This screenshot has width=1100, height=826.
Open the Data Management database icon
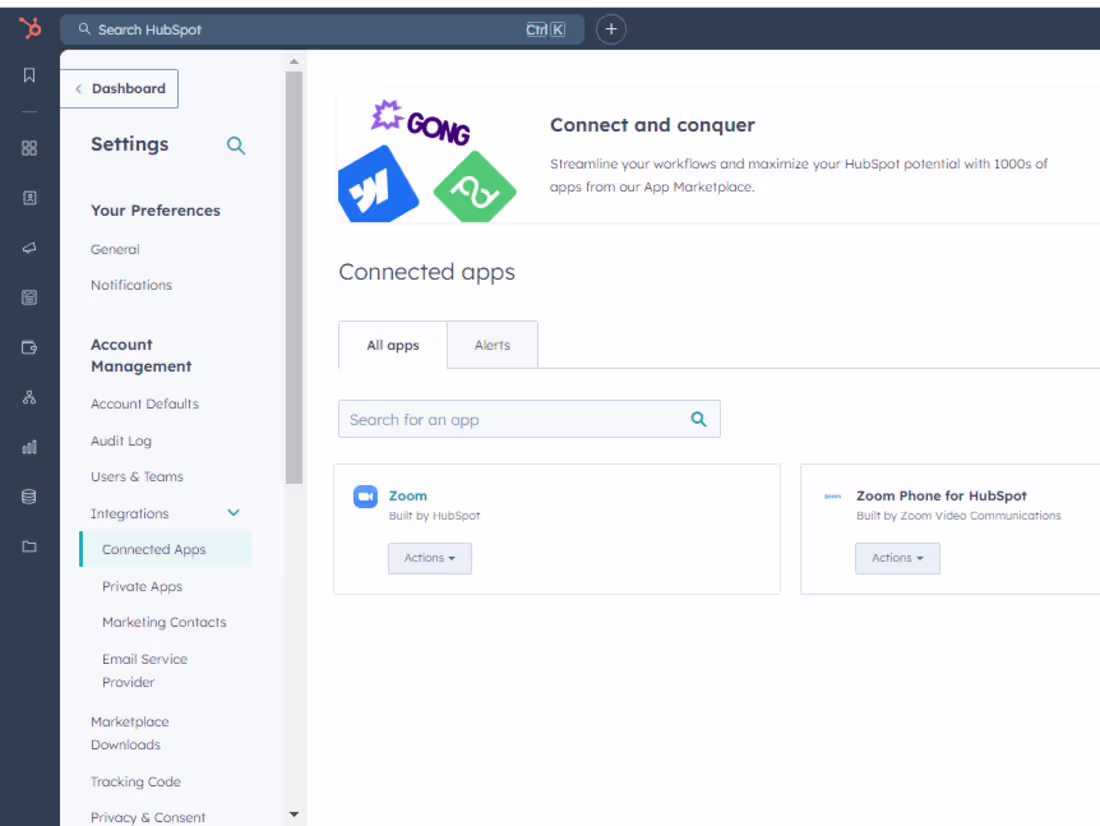click(x=29, y=496)
